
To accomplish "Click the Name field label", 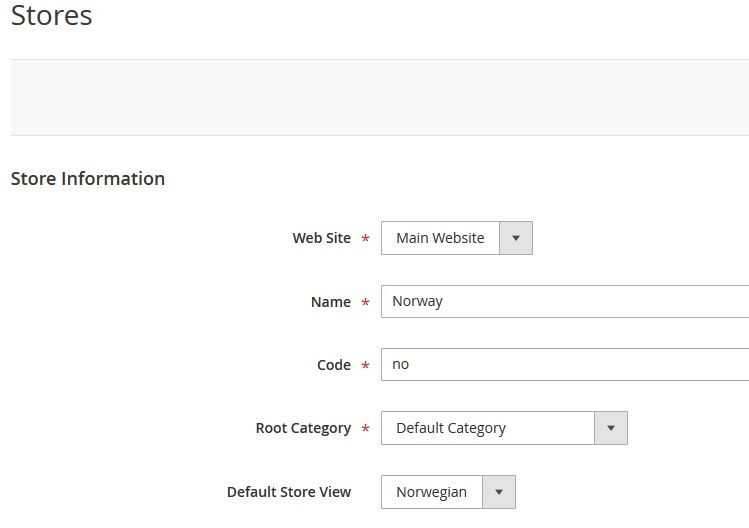I will pyautogui.click(x=330, y=302).
